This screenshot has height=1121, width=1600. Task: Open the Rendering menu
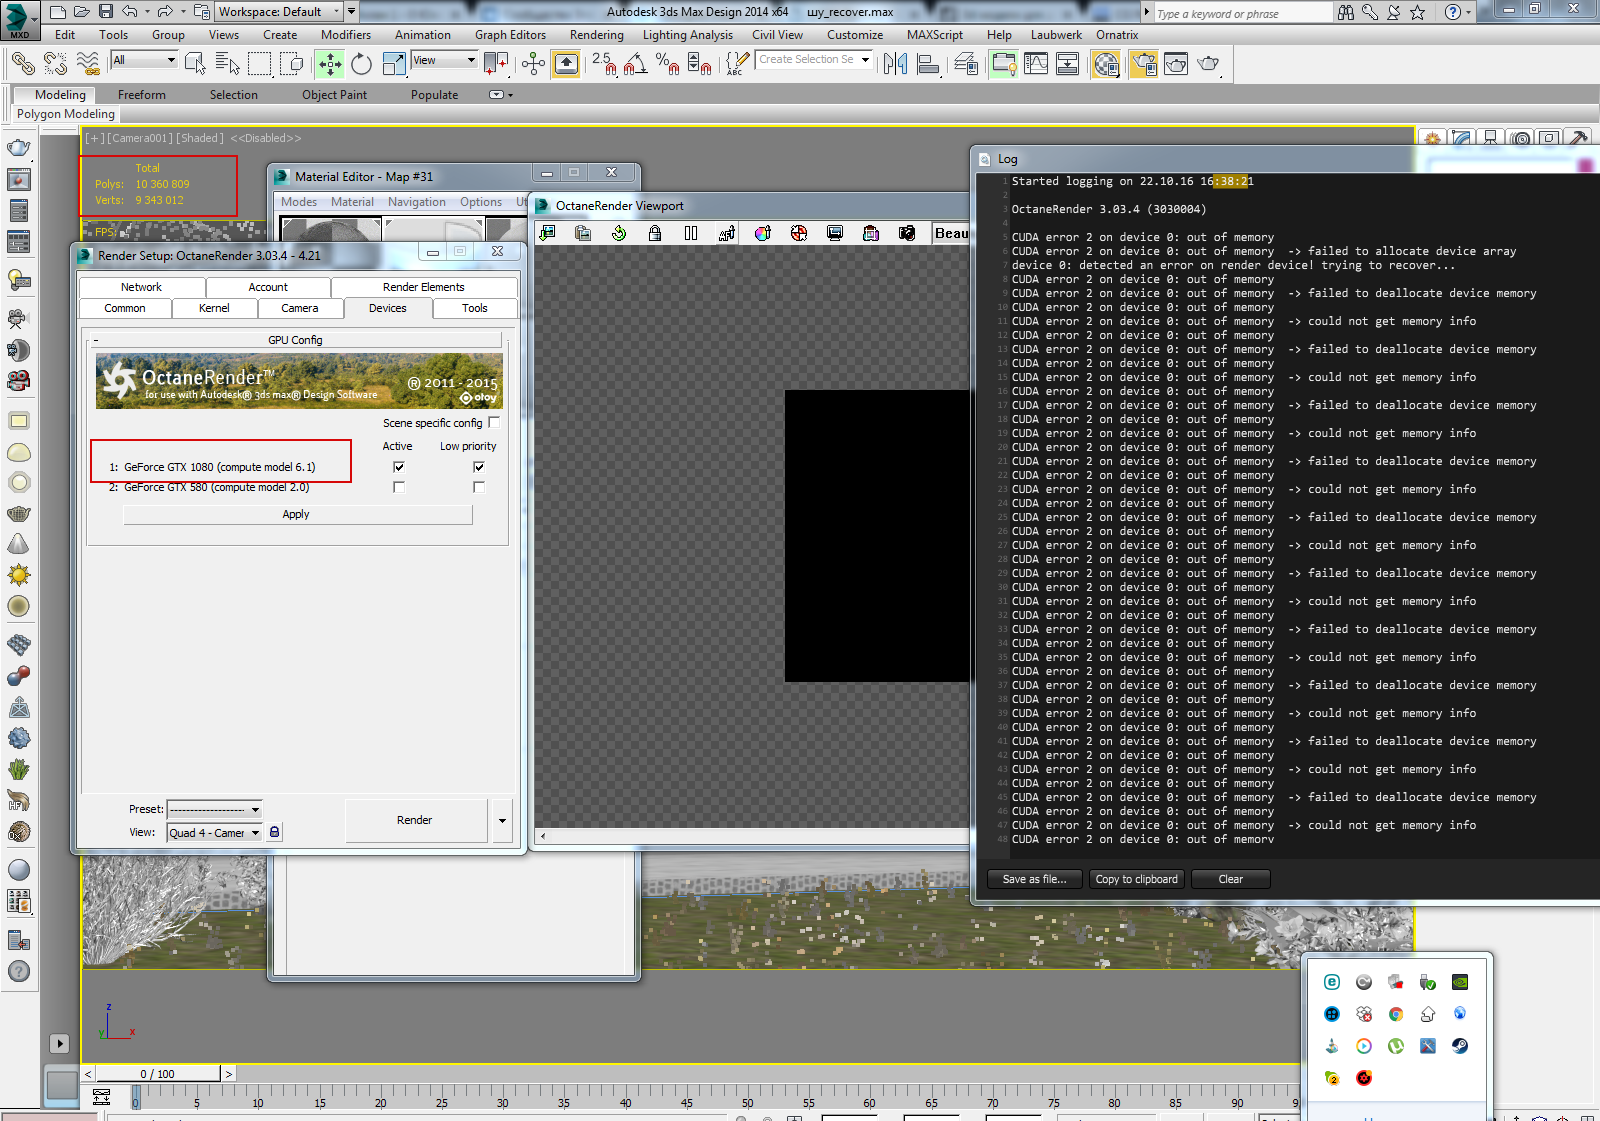[x=596, y=35]
